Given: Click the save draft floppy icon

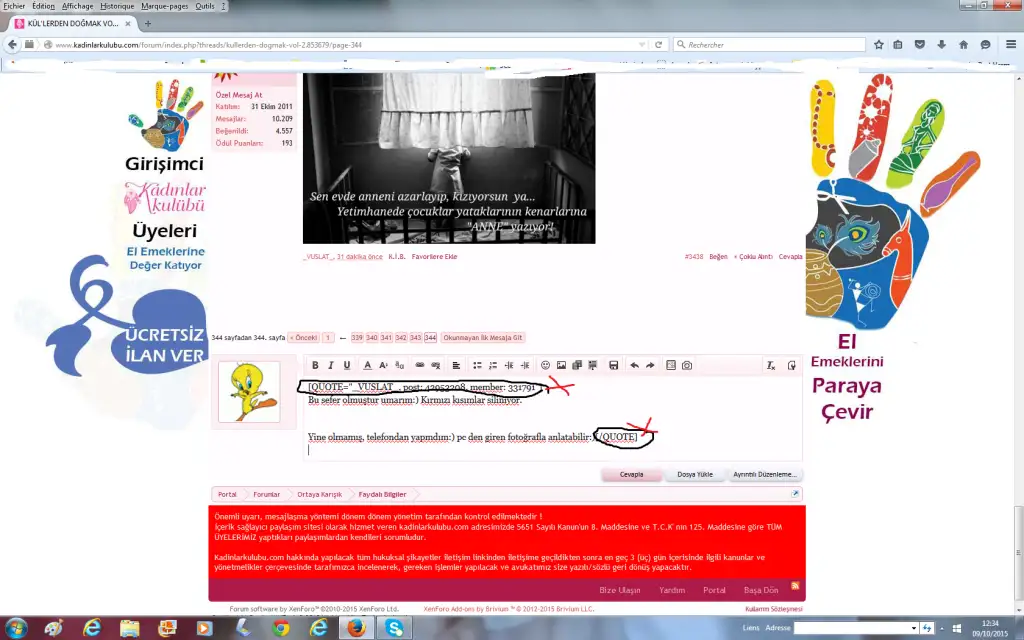Looking at the screenshot, I should click(x=613, y=366).
